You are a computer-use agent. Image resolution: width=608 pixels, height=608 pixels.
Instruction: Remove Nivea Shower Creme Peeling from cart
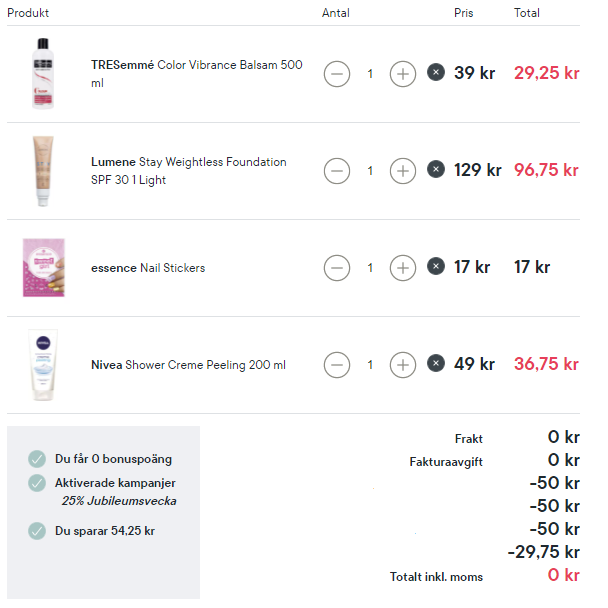coord(436,363)
